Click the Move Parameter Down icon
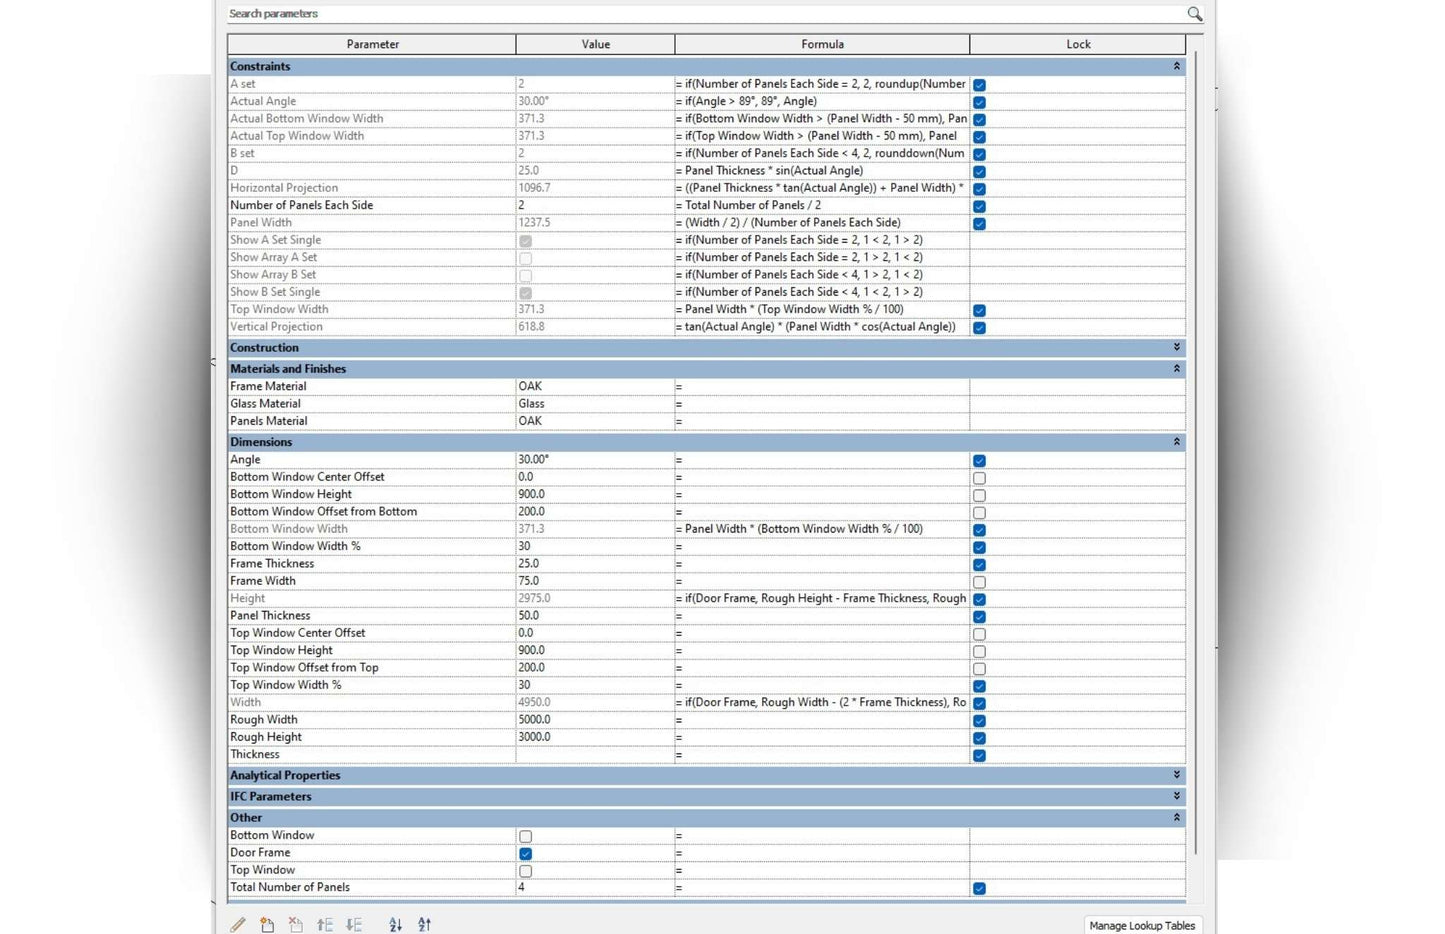Screen dimensions: 1445x934 pyautogui.click(x=354, y=925)
